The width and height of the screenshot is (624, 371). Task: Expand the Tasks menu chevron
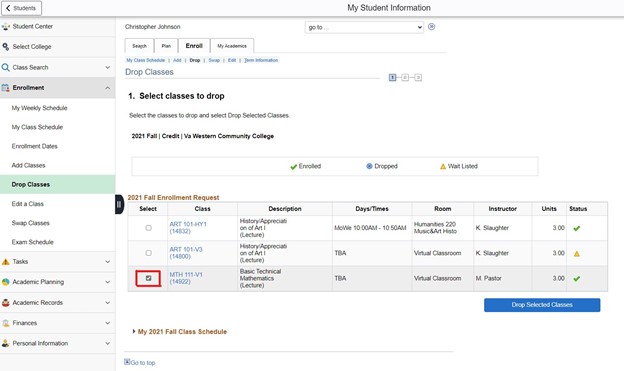click(x=107, y=262)
